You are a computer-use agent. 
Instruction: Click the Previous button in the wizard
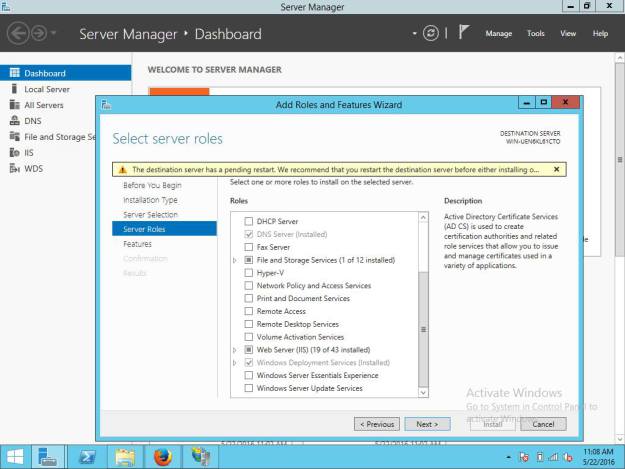377,424
